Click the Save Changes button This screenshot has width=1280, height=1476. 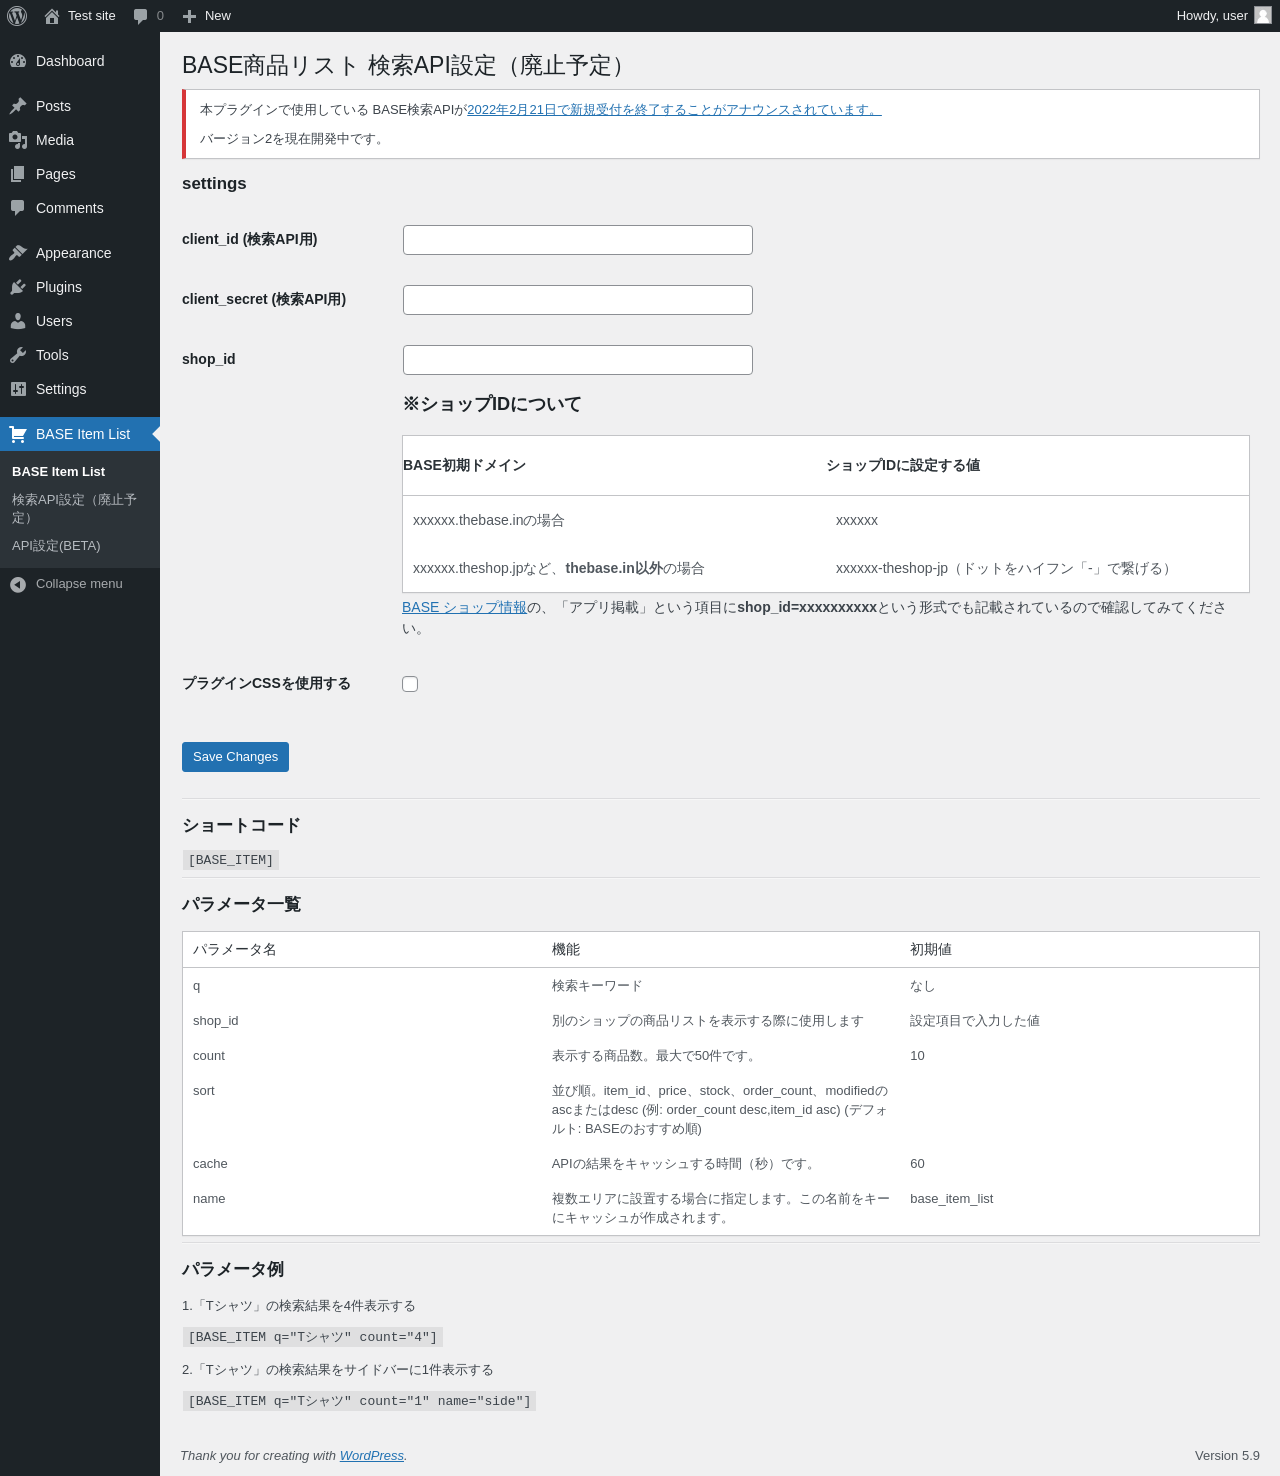click(235, 757)
